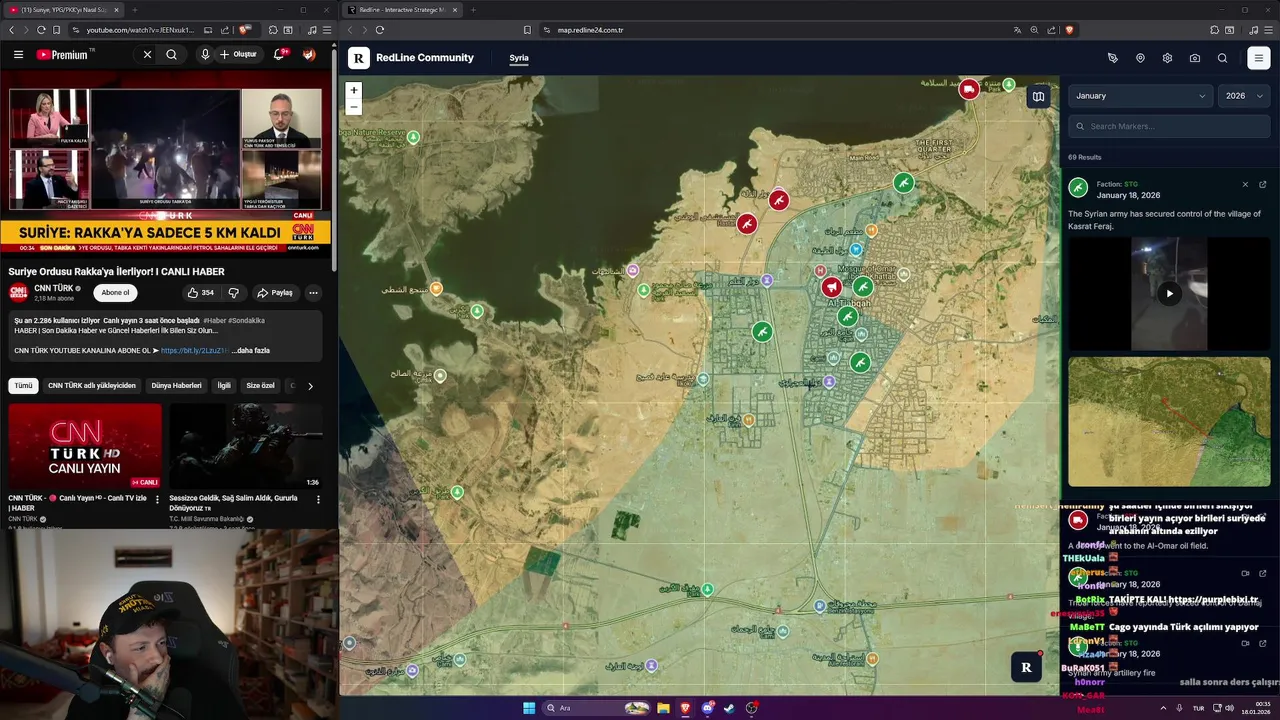The image size is (1280, 720).
Task: Close the Kasrat Feraj event card
Action: 1245,184
